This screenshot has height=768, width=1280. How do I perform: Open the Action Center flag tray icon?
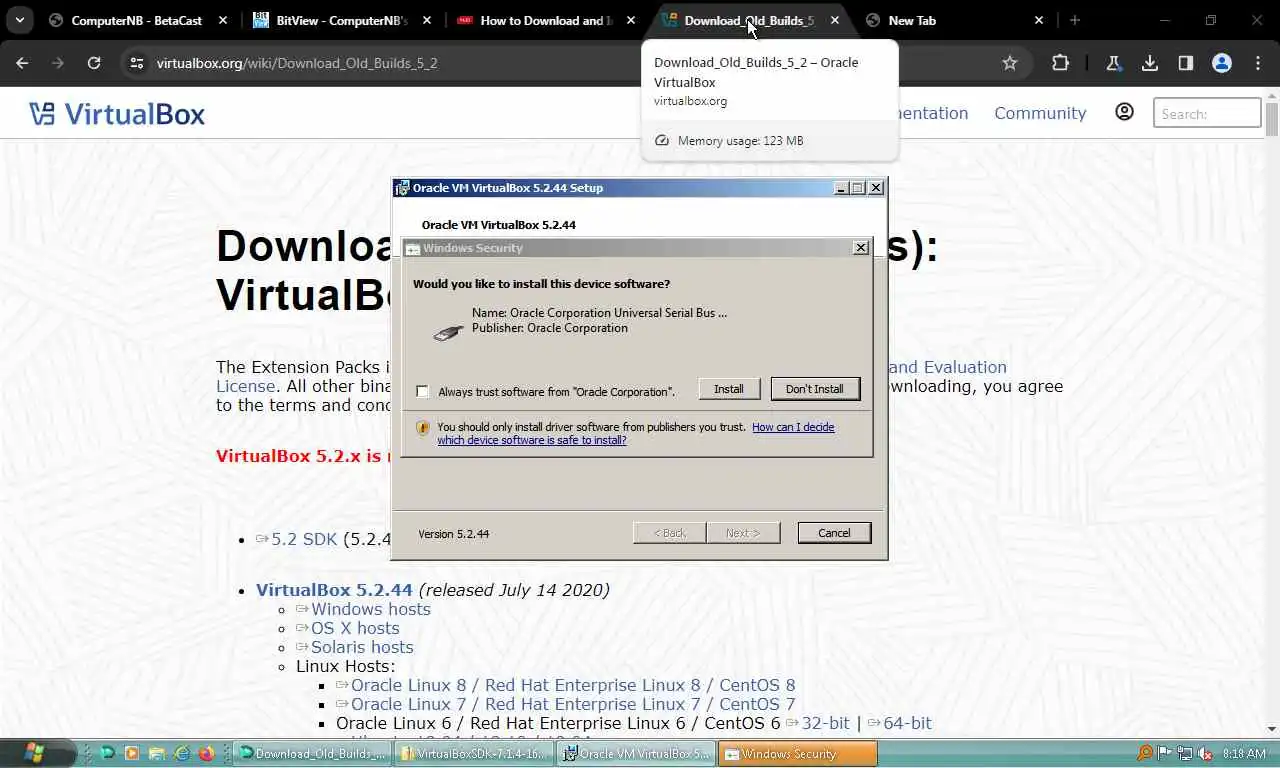[1165, 753]
